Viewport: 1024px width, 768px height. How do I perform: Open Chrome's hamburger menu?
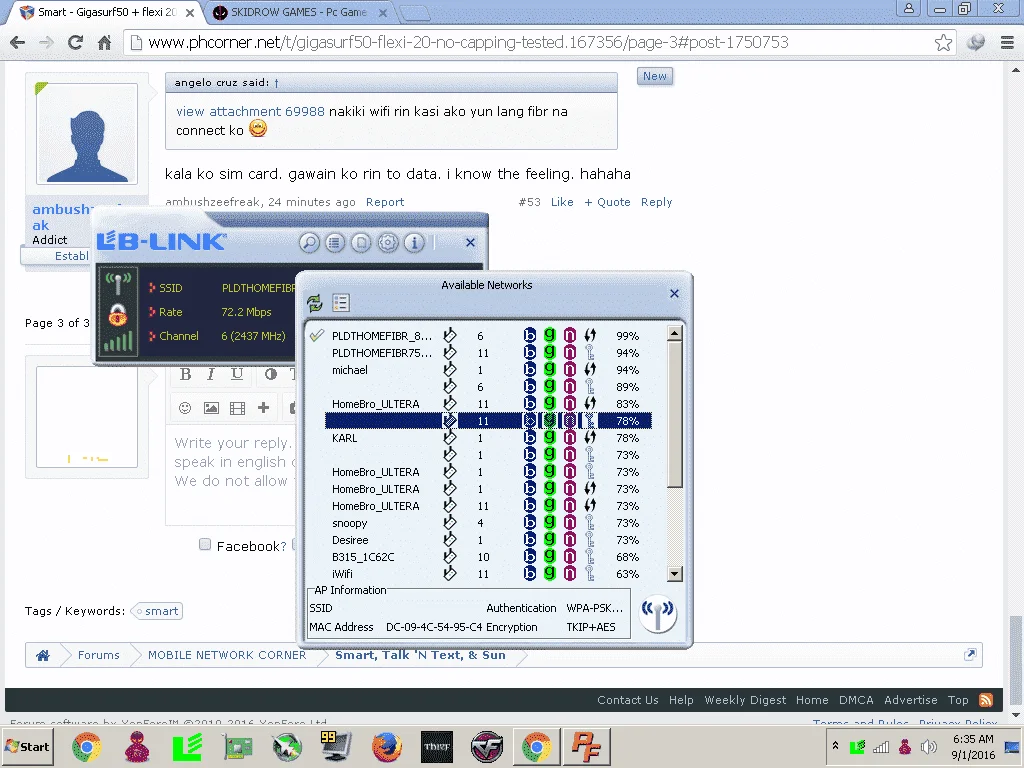click(1007, 42)
